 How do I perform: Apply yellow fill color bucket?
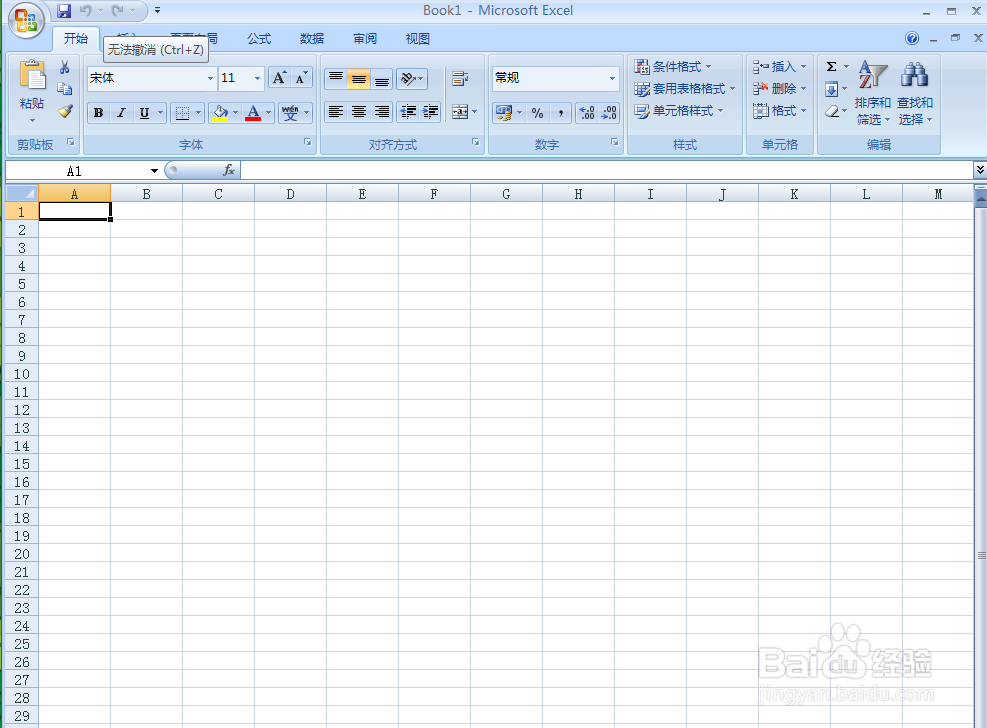(220, 113)
